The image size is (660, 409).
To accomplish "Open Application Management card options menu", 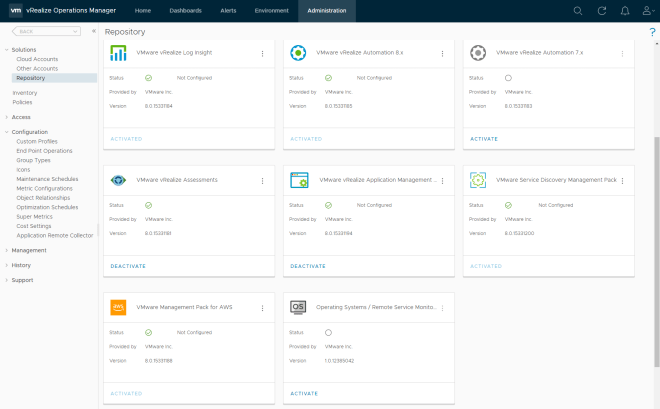I will [x=442, y=181].
